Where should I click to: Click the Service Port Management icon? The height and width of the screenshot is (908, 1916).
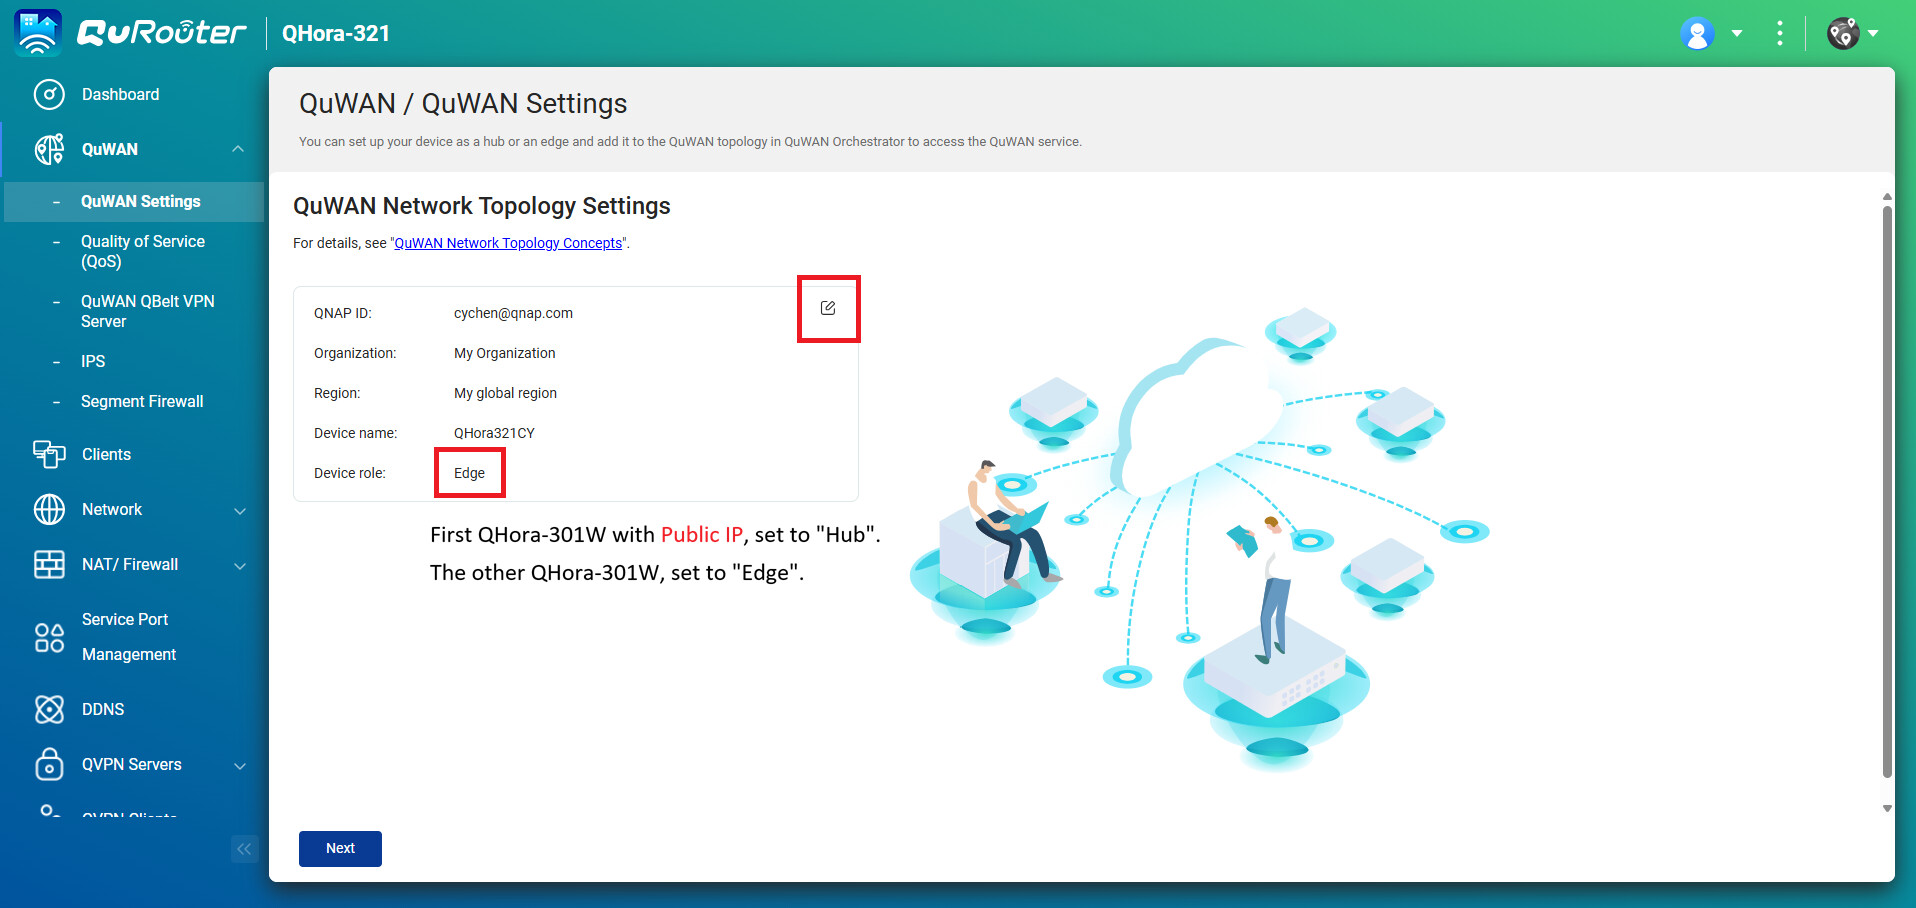coord(49,637)
